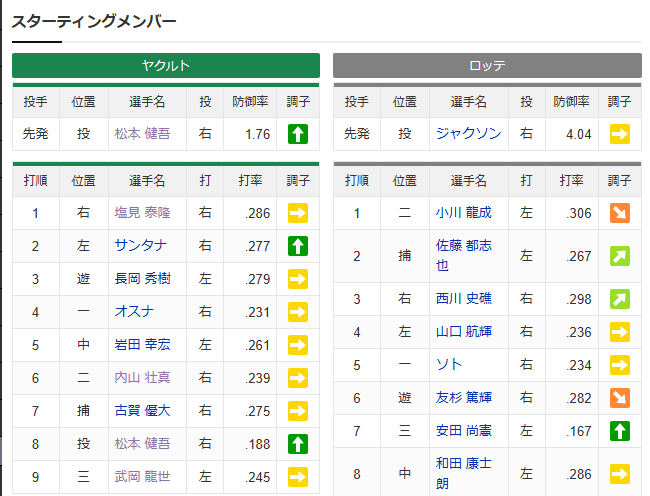Click batting average .188
650x496 pixels.
[x=257, y=444]
